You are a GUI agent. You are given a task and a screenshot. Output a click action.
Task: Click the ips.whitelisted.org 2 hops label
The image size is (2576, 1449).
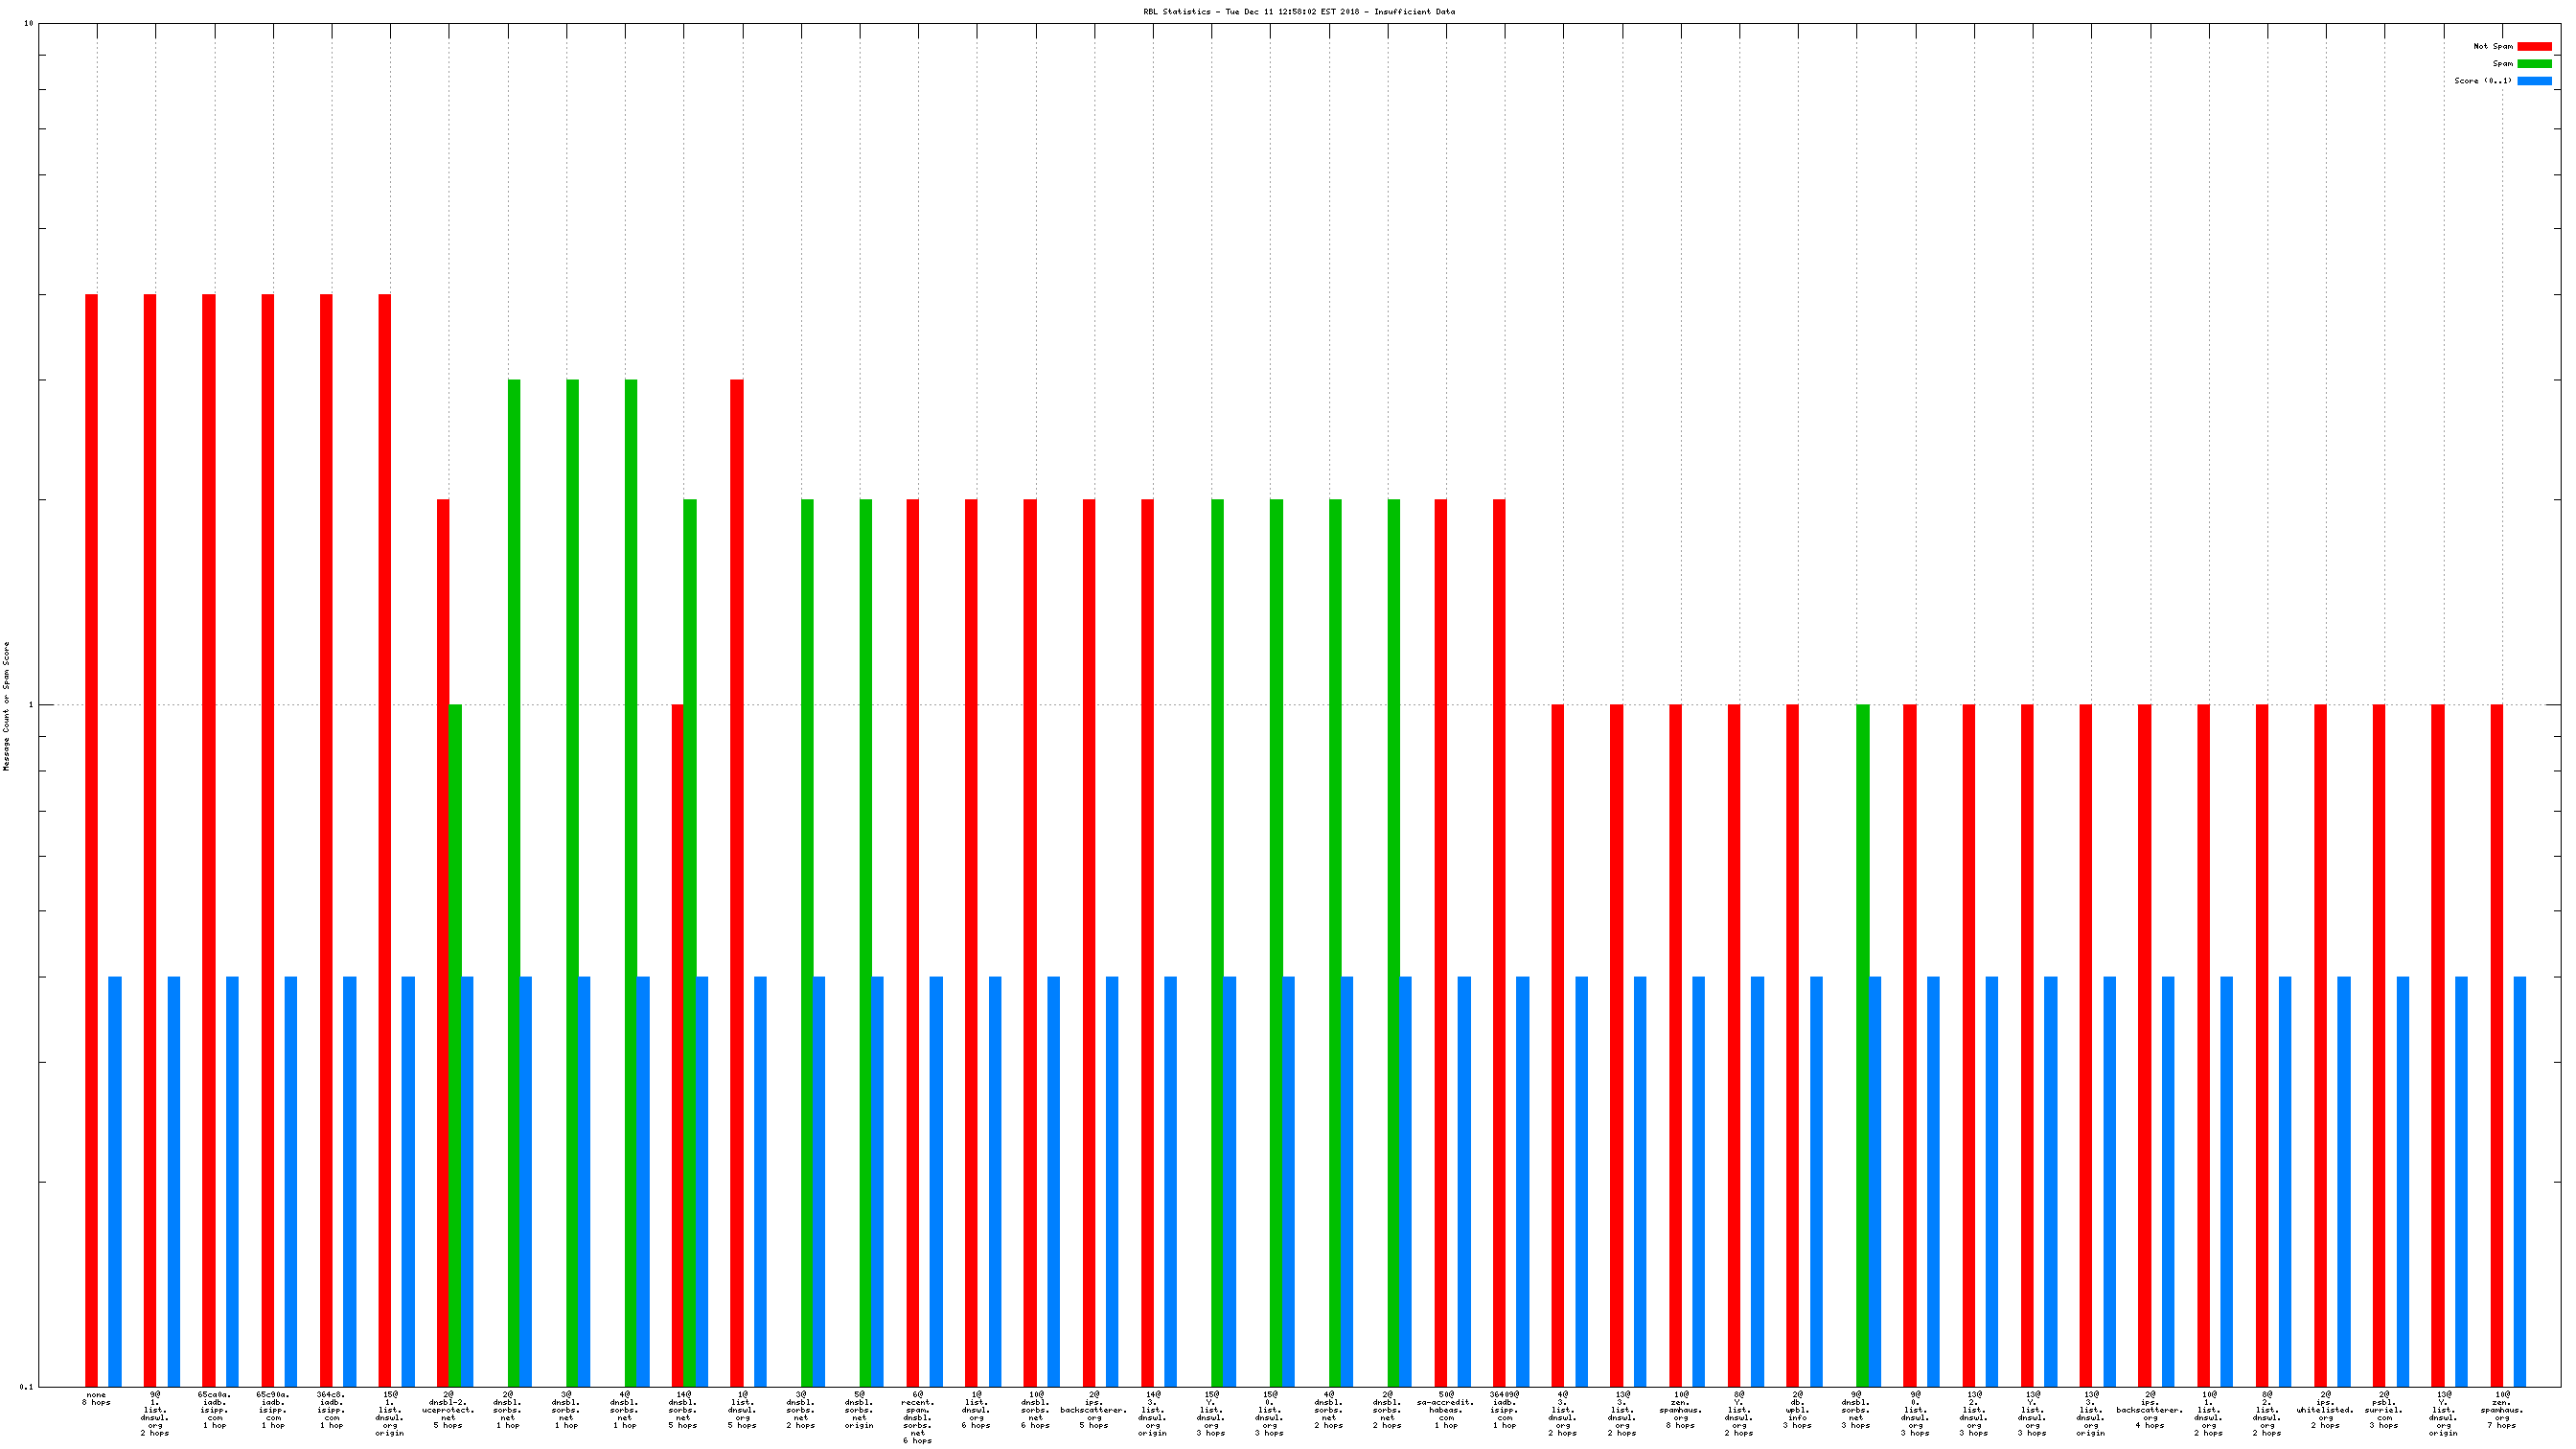(x=2325, y=1409)
